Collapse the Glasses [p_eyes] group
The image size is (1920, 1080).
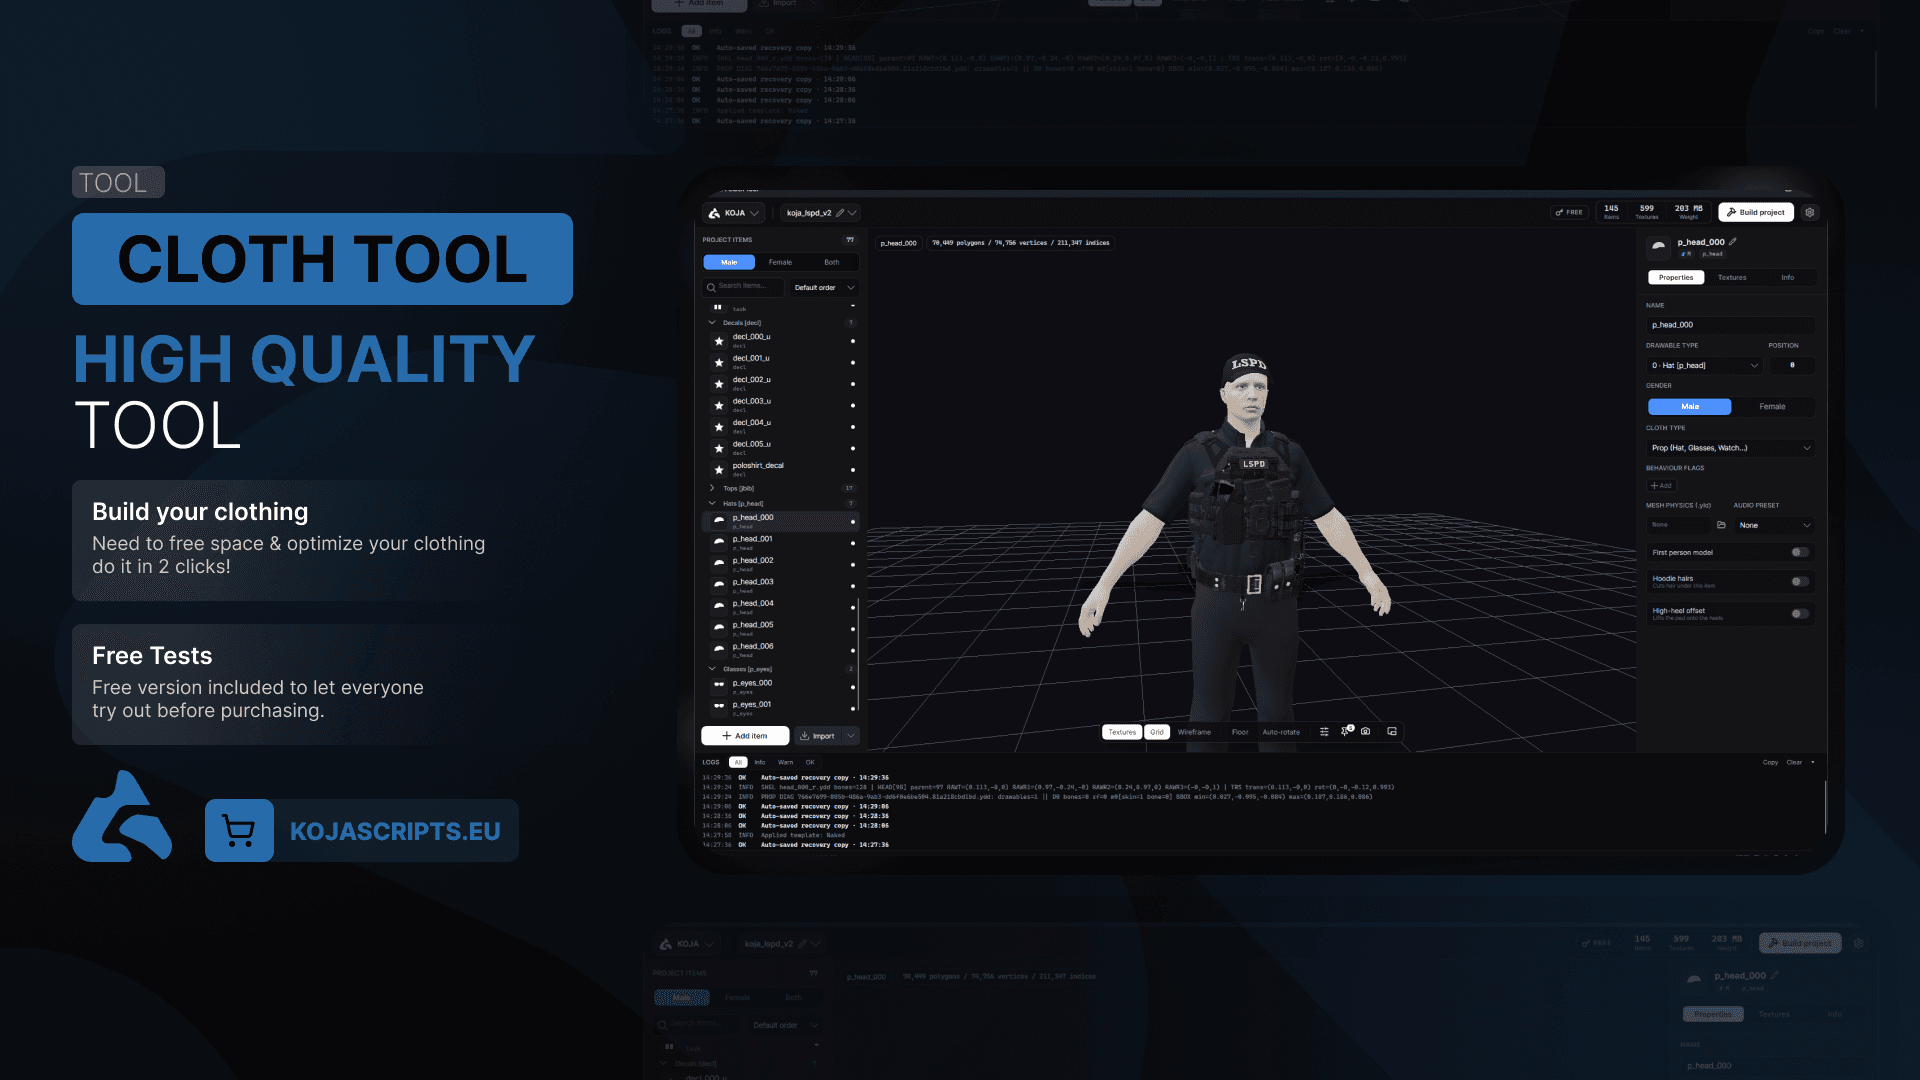coord(712,669)
